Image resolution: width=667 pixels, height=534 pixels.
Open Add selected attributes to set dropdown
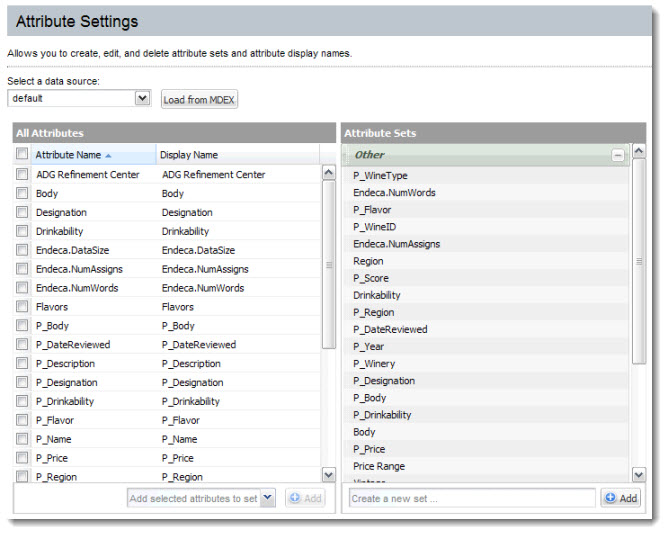coord(267,498)
